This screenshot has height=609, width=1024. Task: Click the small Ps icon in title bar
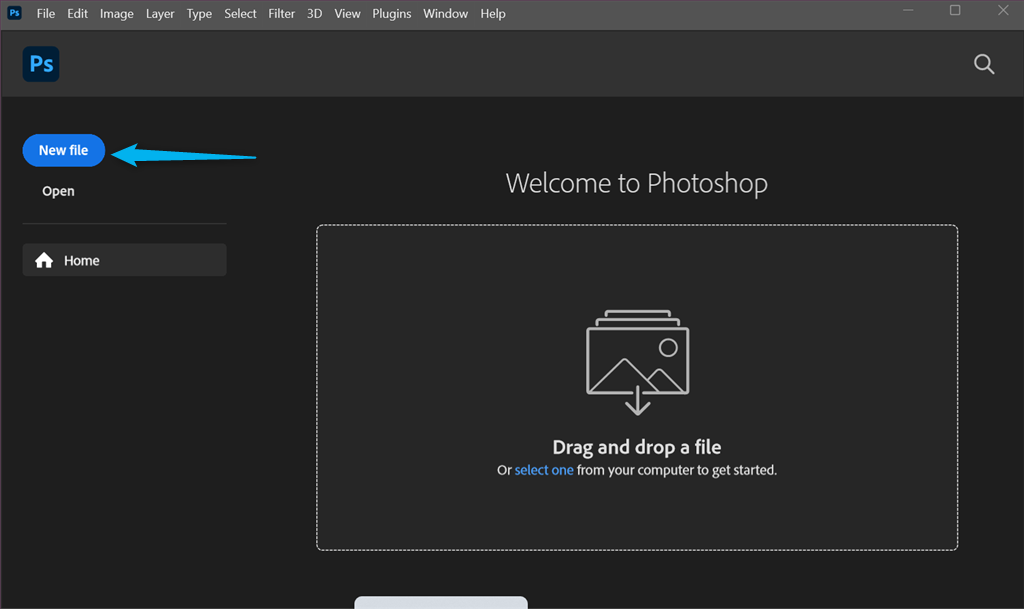tap(14, 13)
